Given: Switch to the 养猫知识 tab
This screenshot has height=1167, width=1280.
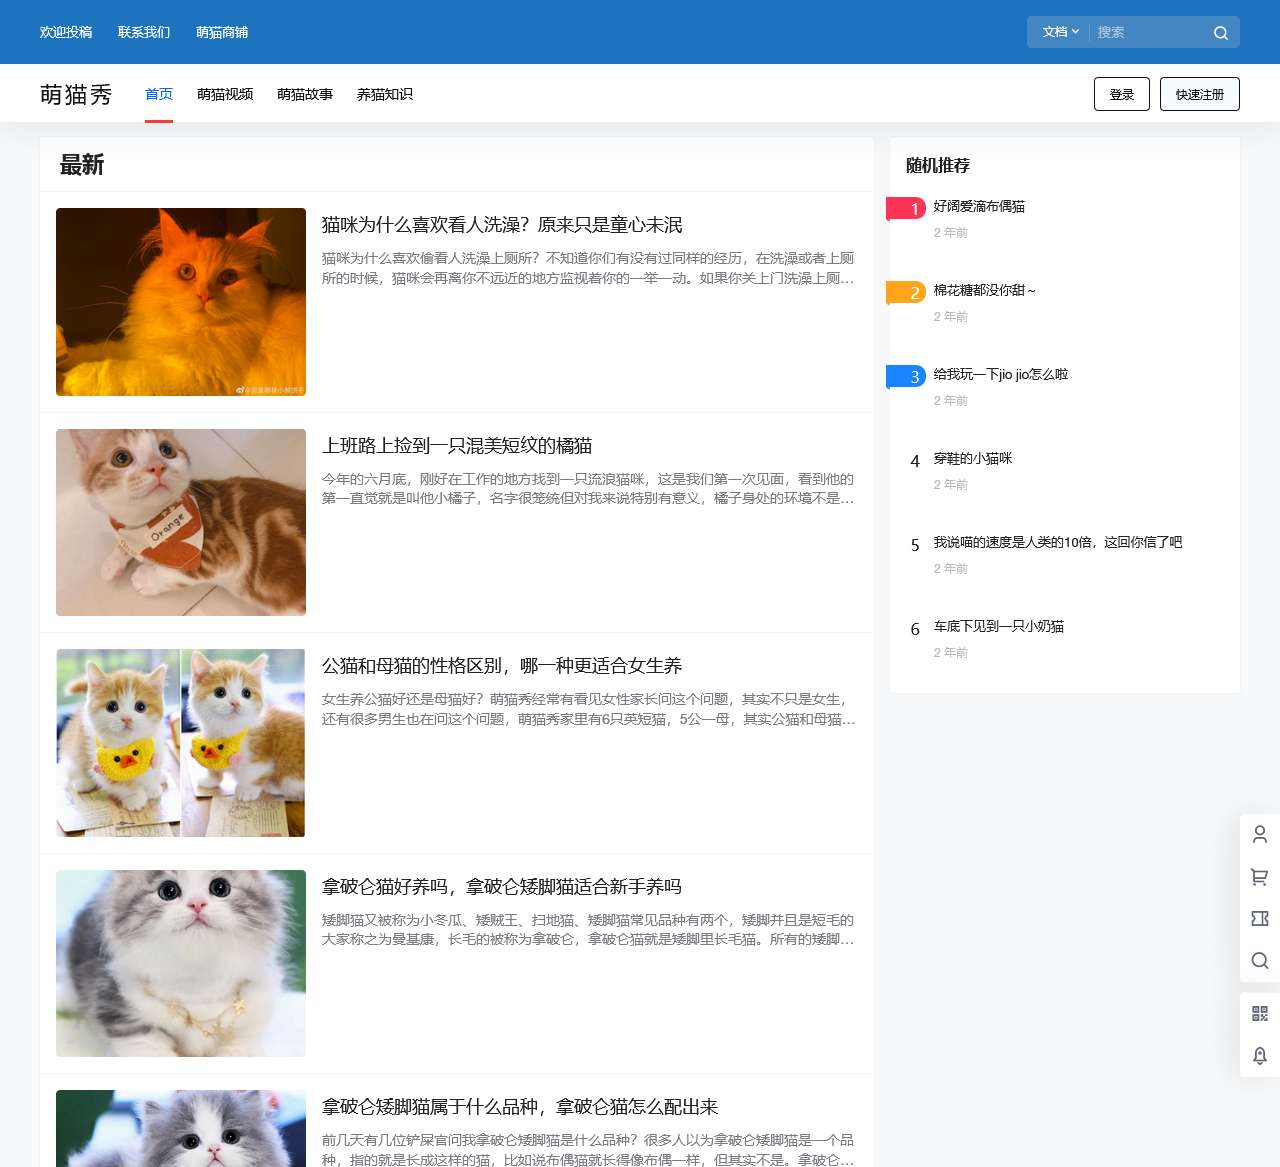Looking at the screenshot, I should pyautogui.click(x=384, y=94).
